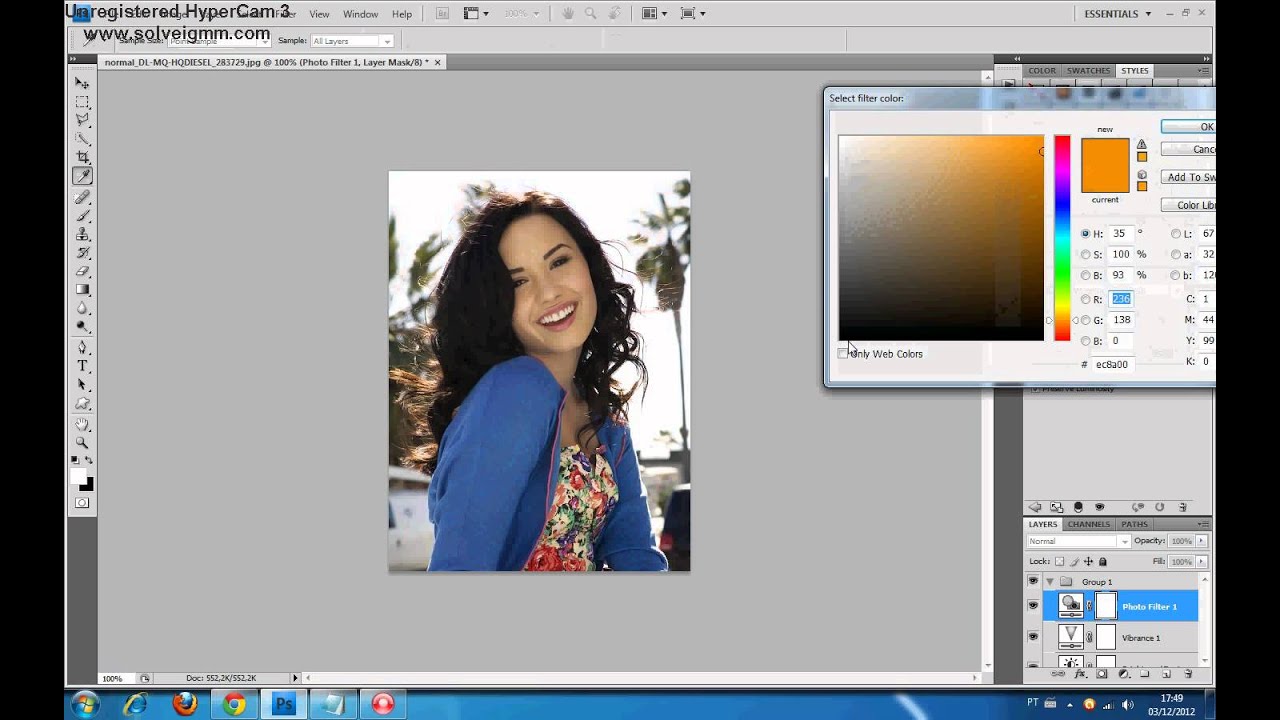The width and height of the screenshot is (1280, 720).
Task: Select the H hue radio button
Action: pos(1085,233)
